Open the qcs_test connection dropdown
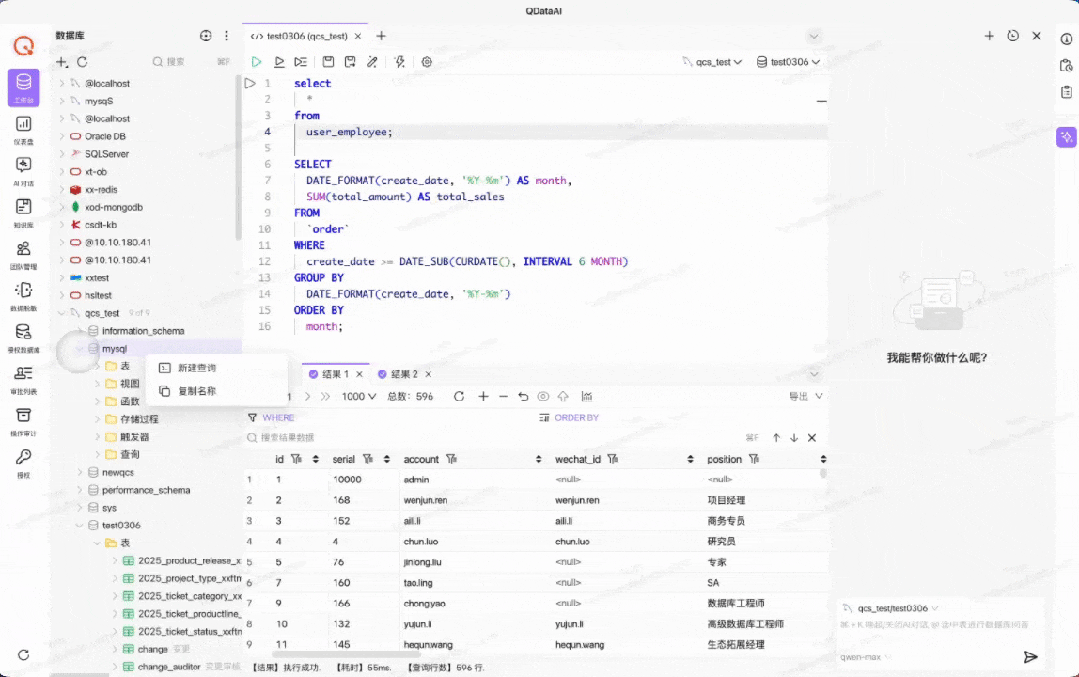 pos(712,62)
